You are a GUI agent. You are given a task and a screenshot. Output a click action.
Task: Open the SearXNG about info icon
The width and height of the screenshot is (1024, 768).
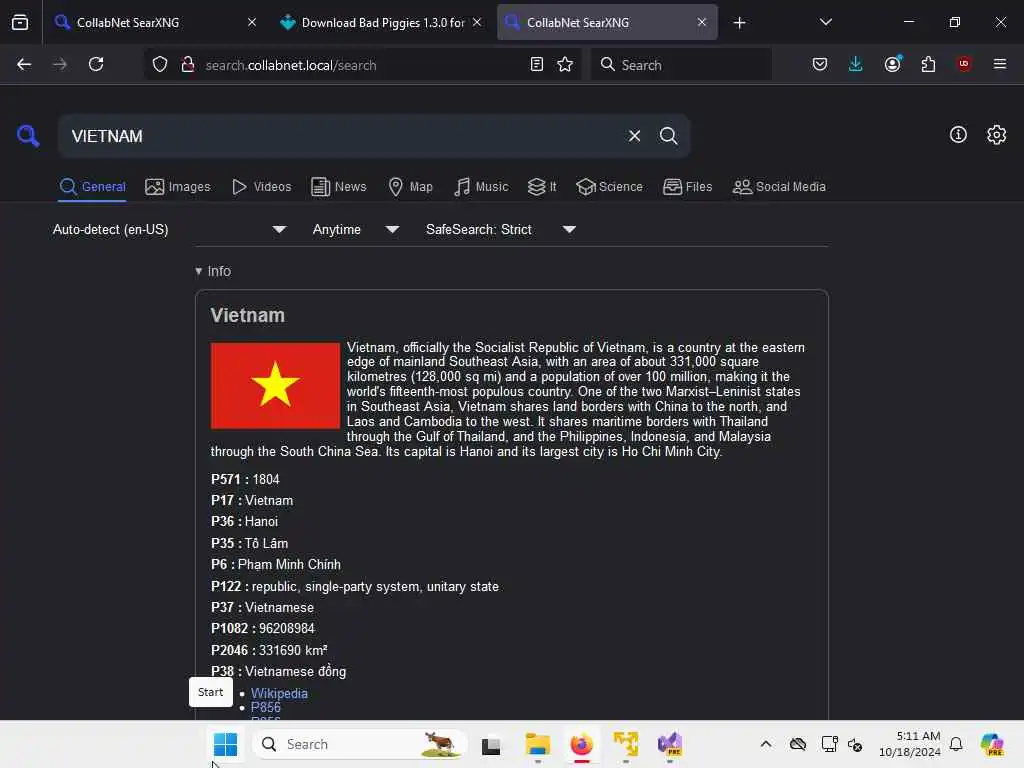pyautogui.click(x=958, y=135)
